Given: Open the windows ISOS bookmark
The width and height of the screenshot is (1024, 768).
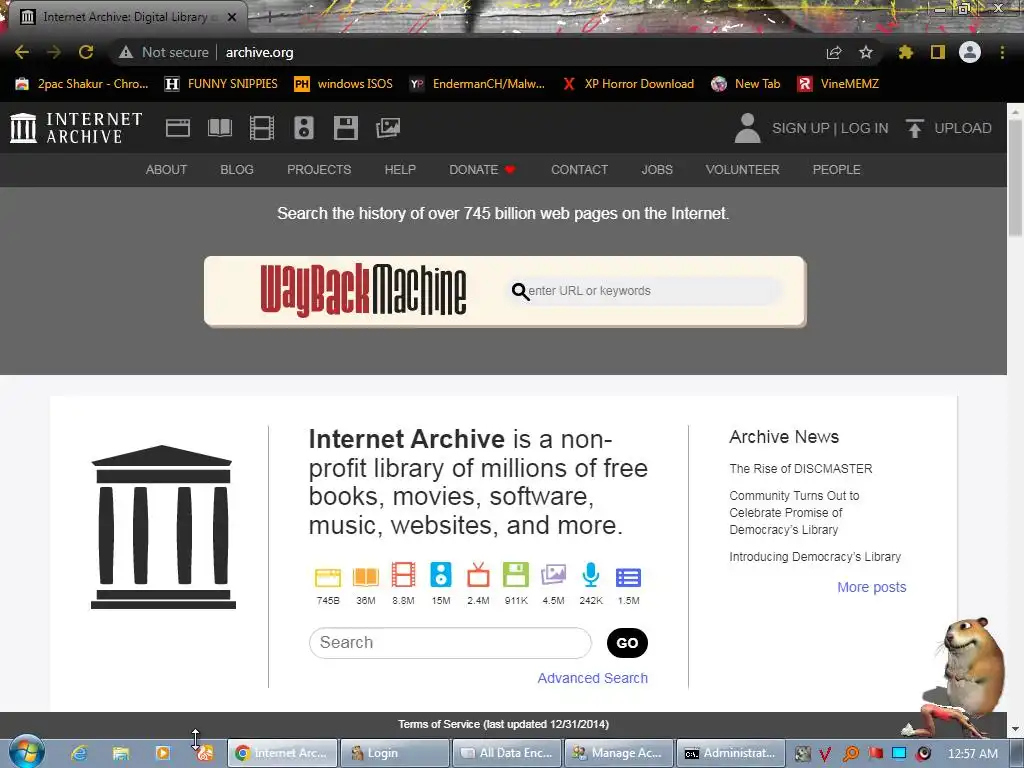Looking at the screenshot, I should click(x=343, y=84).
